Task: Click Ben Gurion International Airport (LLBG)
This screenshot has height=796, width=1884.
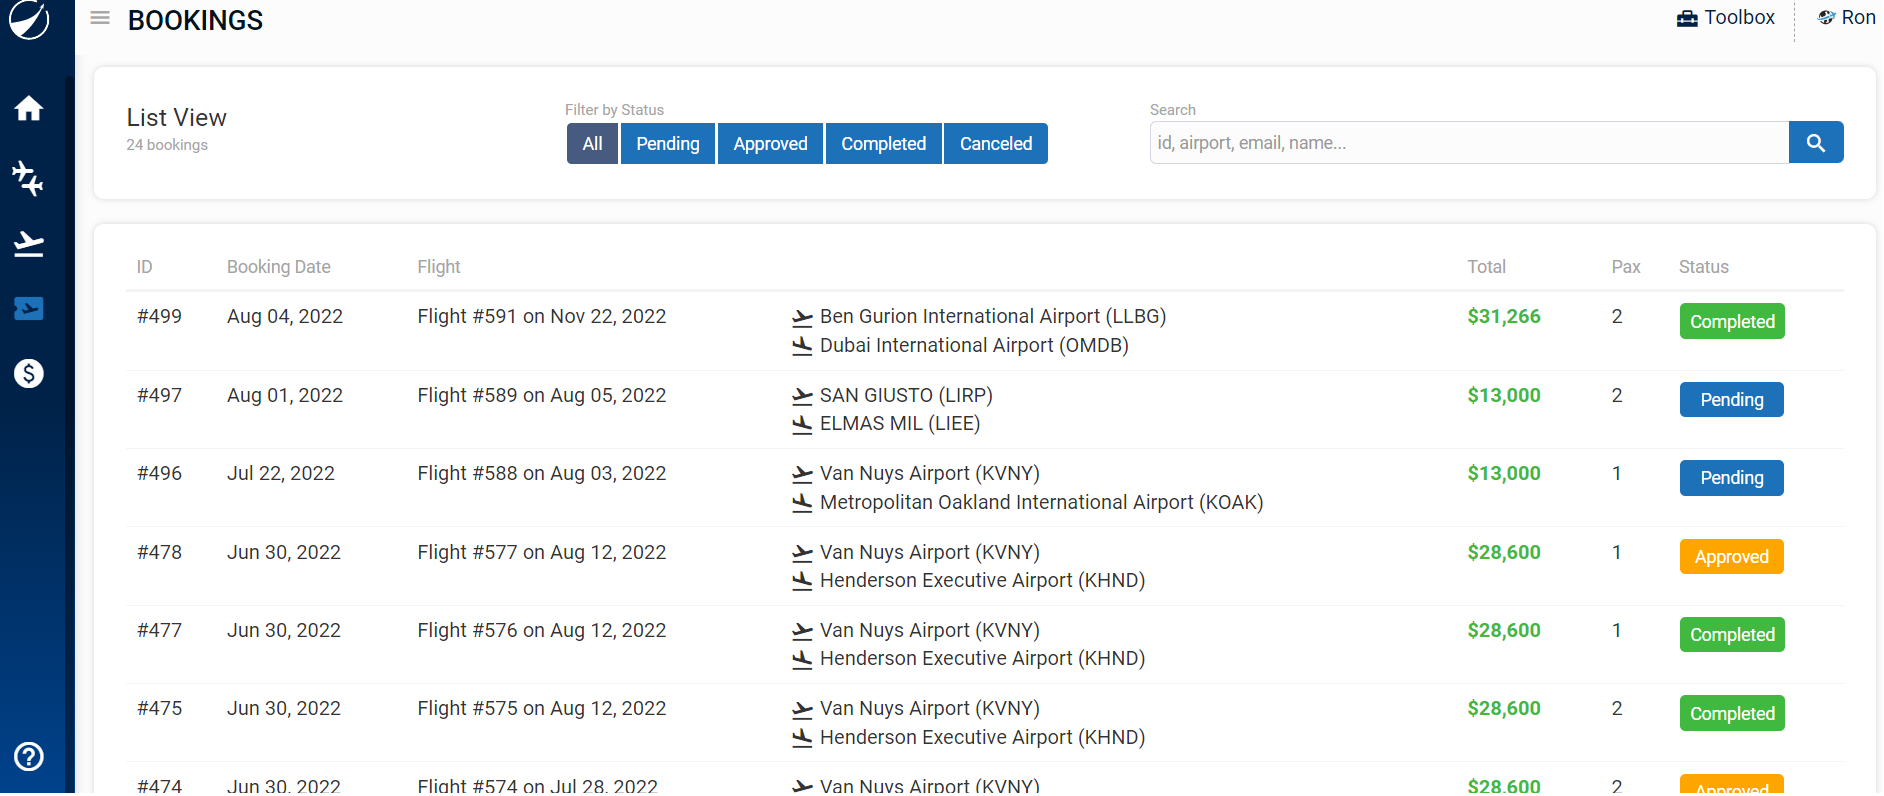Action: tap(992, 317)
